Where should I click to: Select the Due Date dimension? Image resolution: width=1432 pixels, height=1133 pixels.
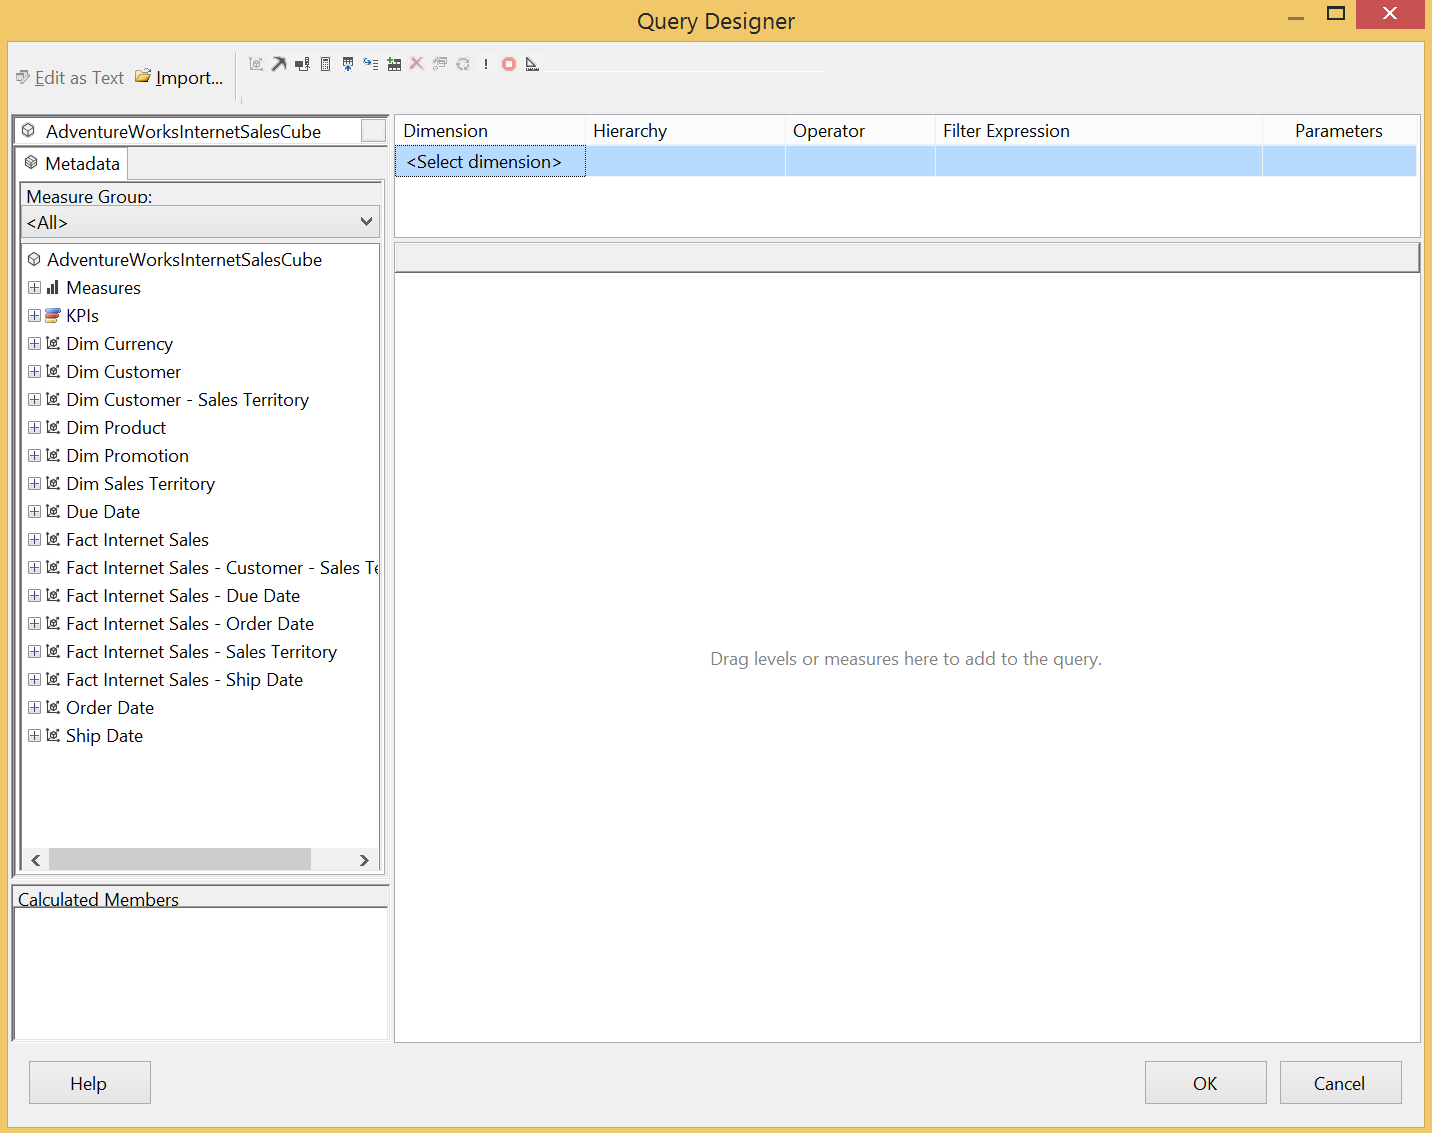tap(103, 512)
